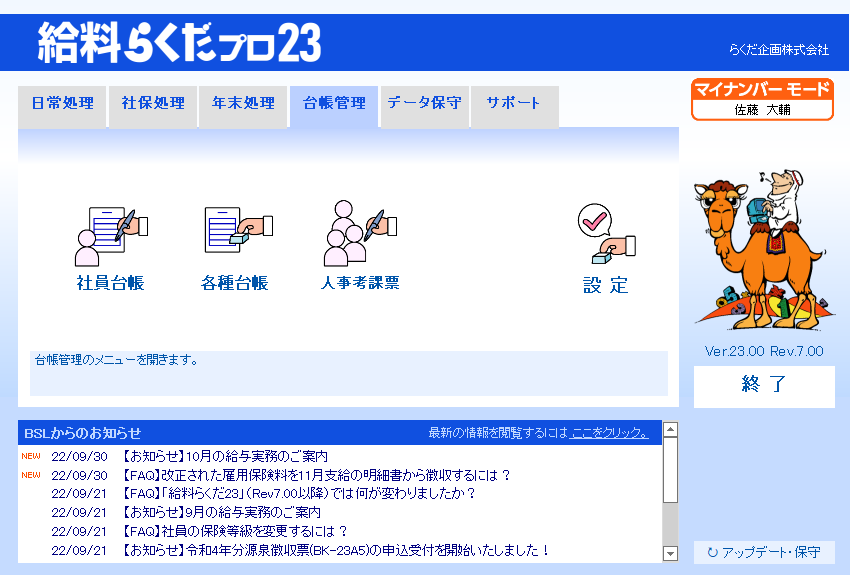
Task: Click the news list scrollbar thumb
Action: (x=671, y=470)
